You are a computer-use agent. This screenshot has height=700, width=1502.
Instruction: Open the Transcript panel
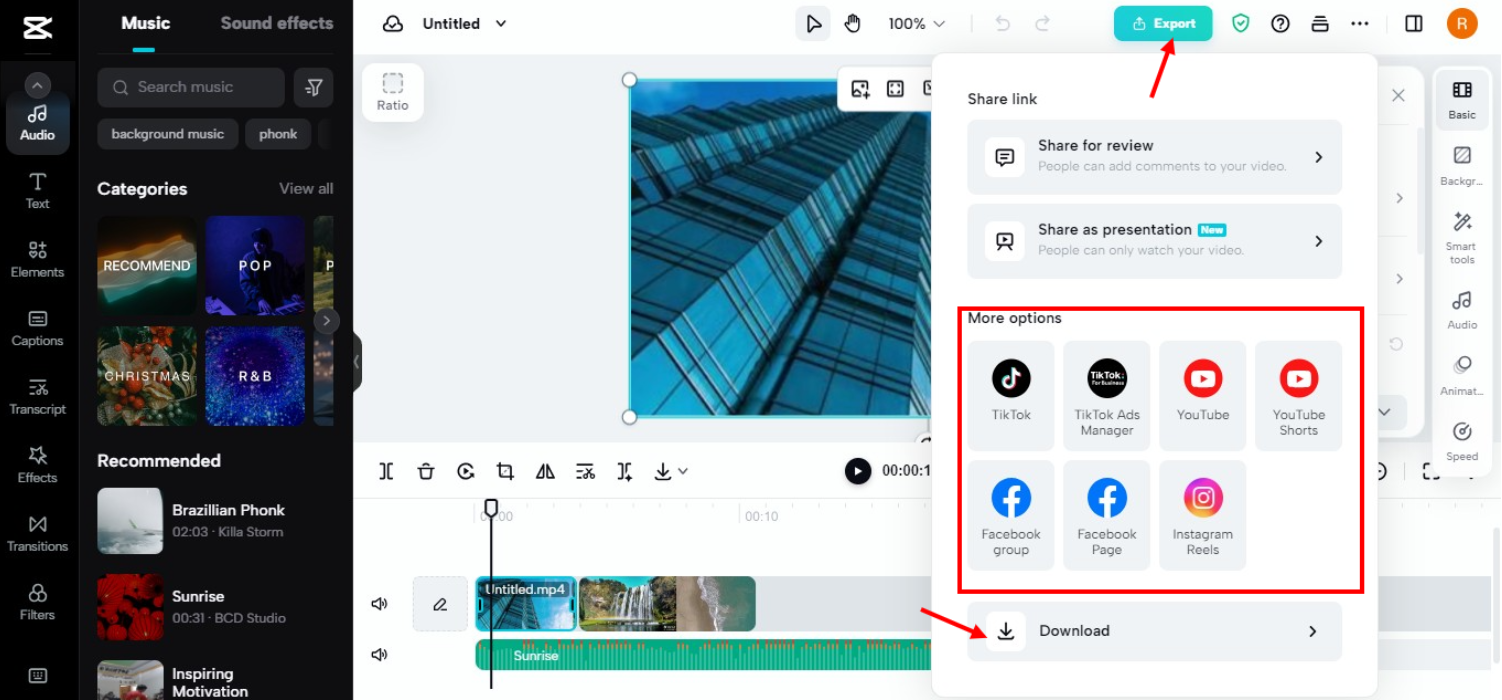point(38,396)
